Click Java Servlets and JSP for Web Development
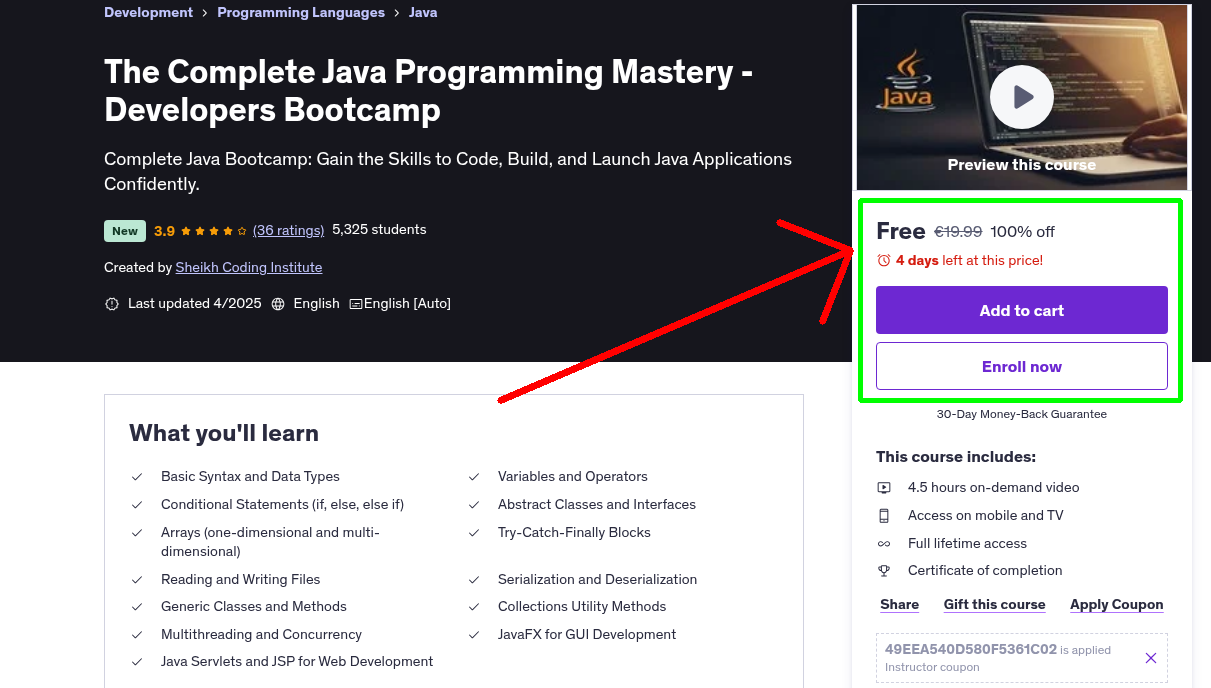The height and width of the screenshot is (688, 1211). pyautogui.click(x=297, y=662)
